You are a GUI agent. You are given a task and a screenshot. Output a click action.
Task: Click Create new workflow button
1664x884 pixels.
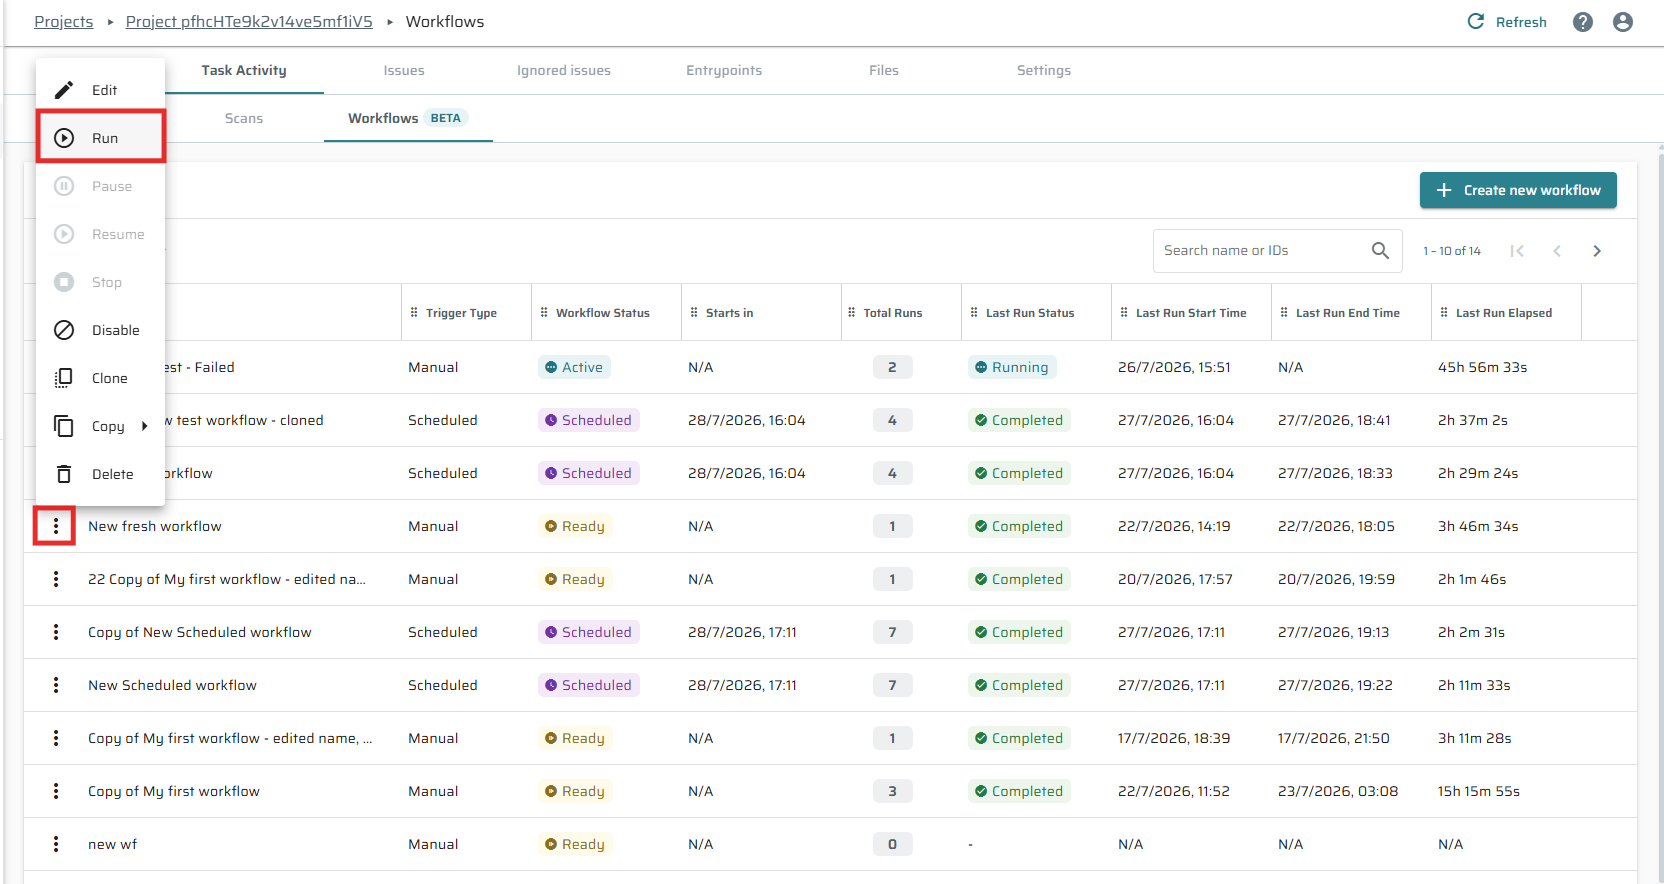[x=1518, y=190]
